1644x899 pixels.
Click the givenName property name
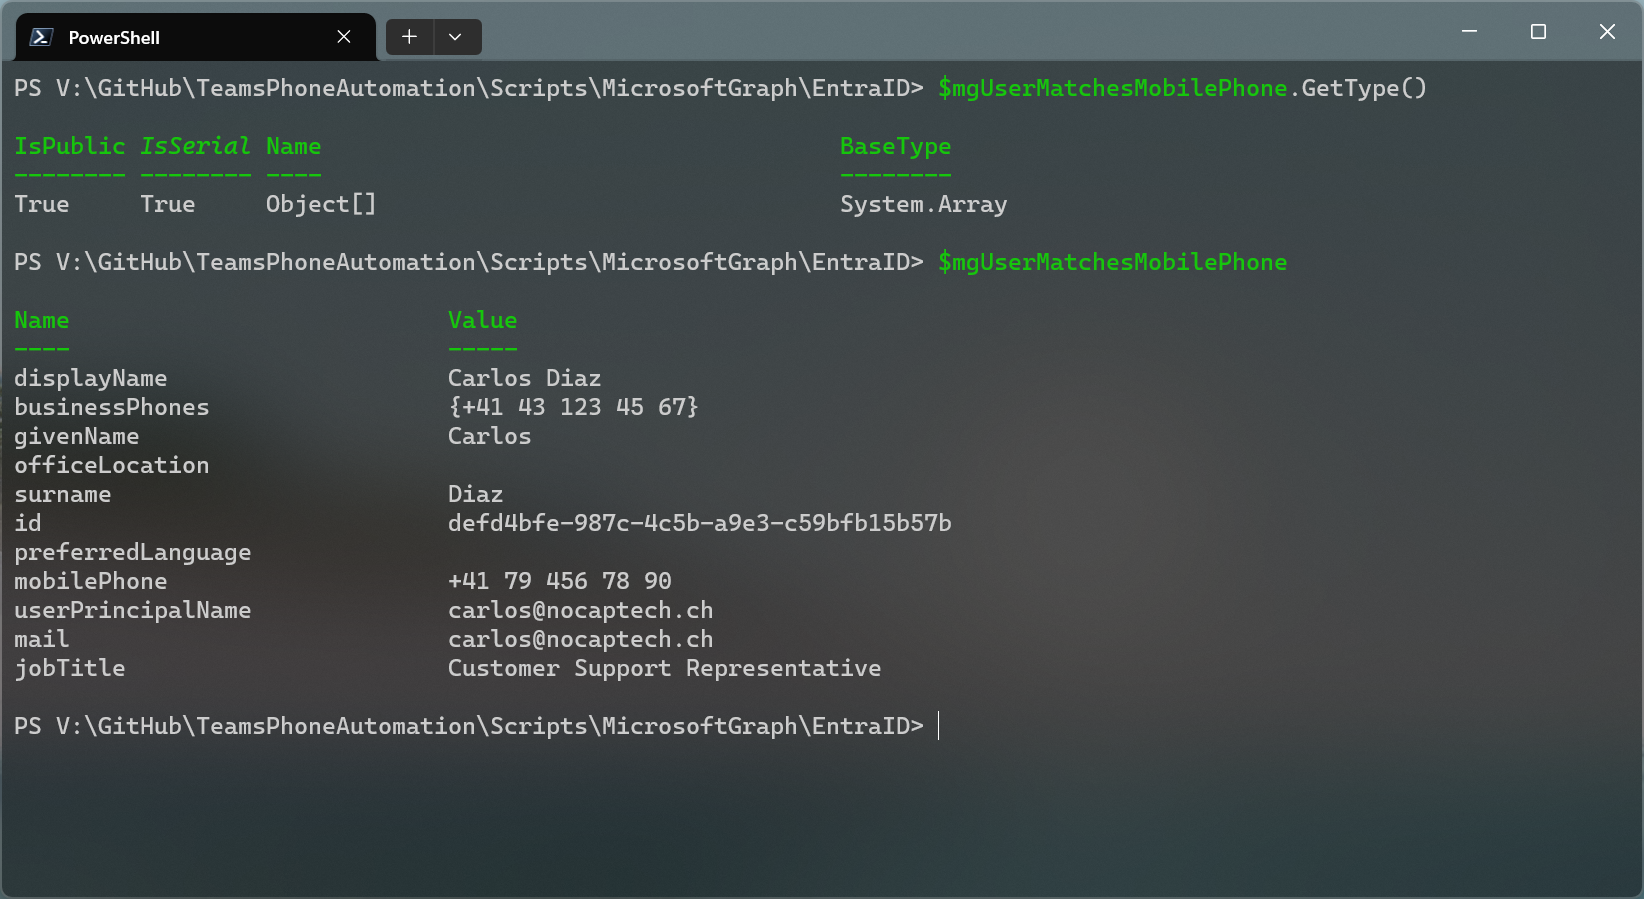tap(77, 436)
